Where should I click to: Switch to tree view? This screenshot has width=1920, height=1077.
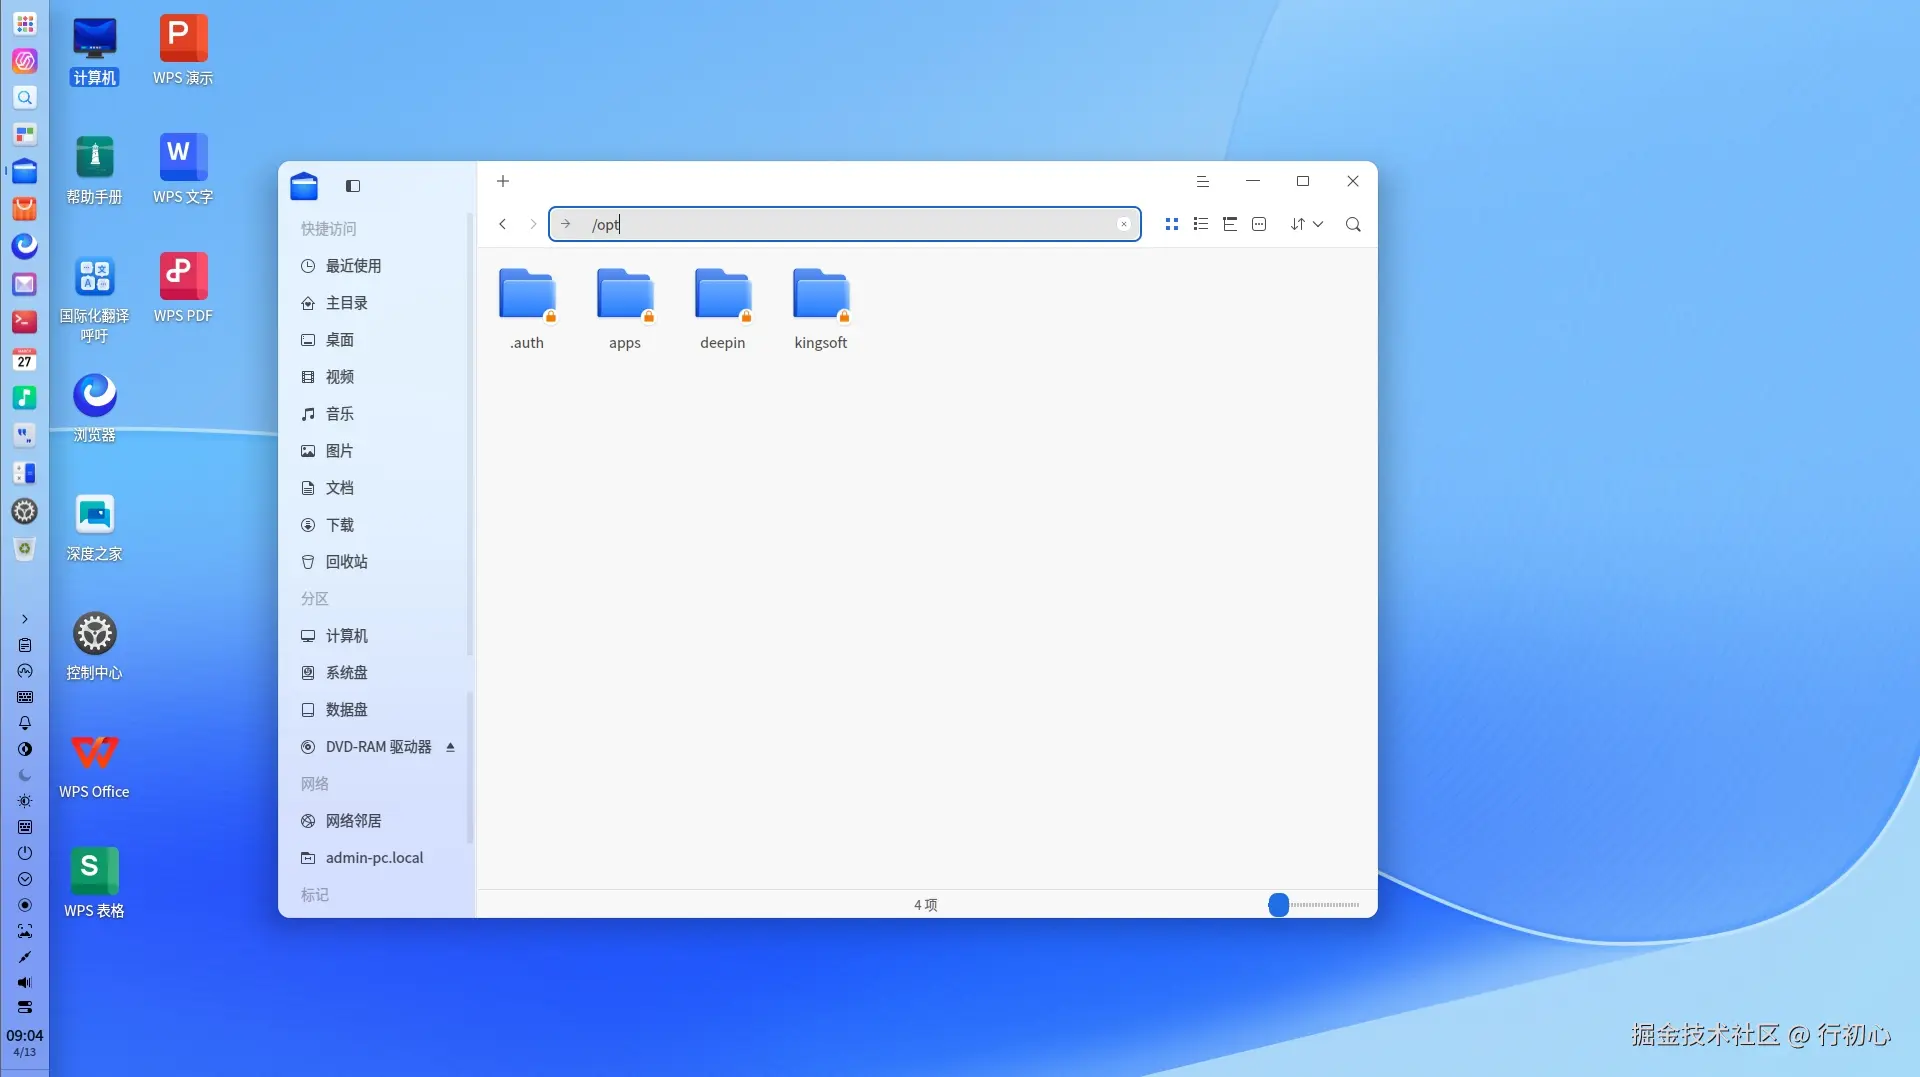coord(1230,224)
